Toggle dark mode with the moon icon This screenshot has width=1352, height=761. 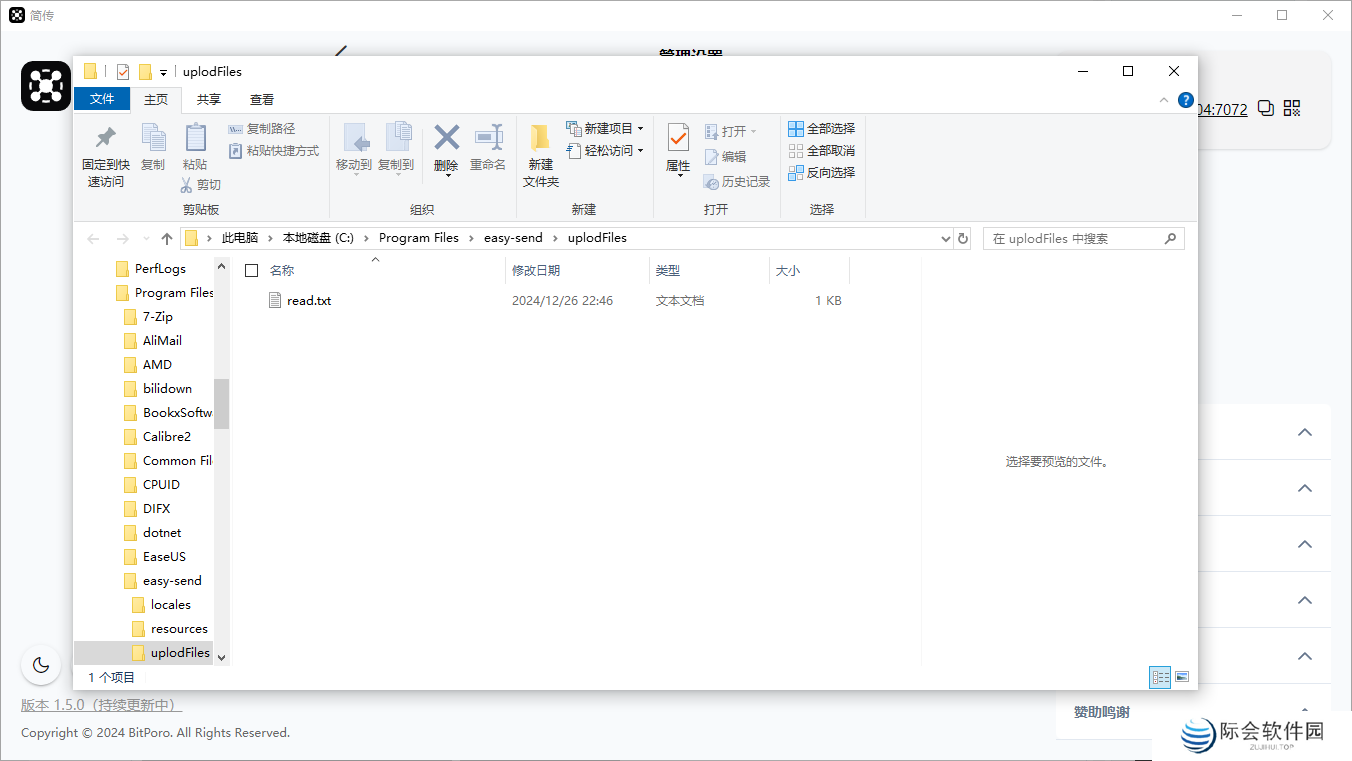[41, 665]
